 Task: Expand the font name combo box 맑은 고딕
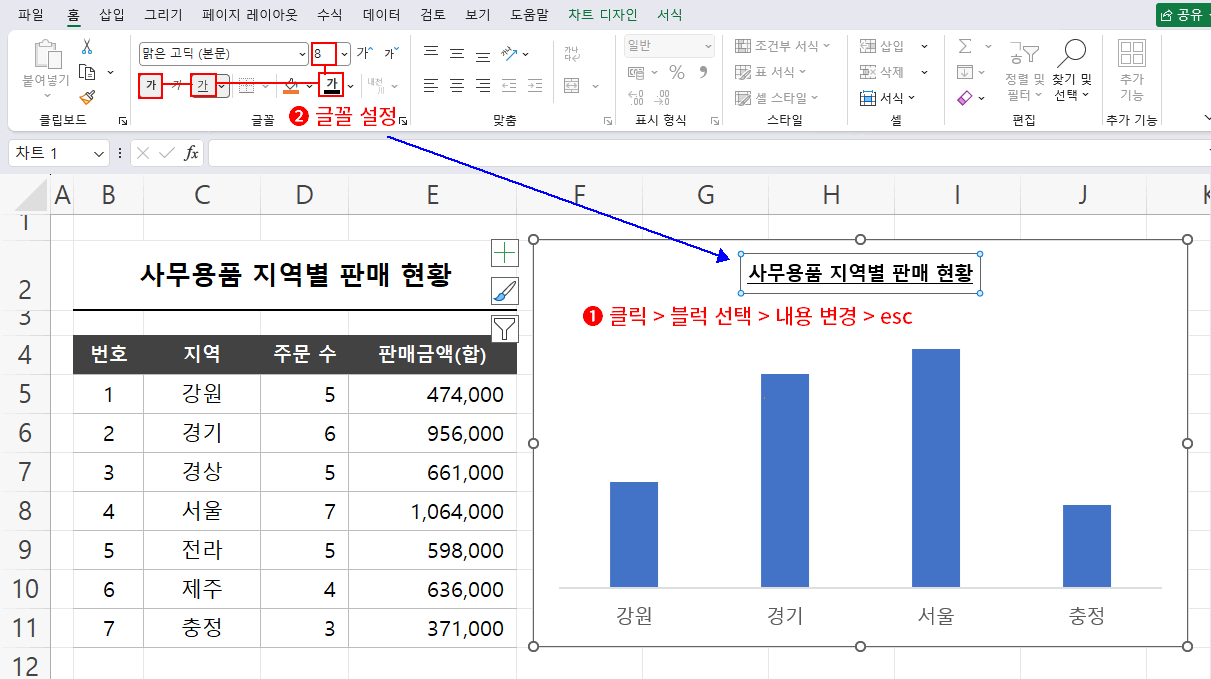pyautogui.click(x=303, y=54)
